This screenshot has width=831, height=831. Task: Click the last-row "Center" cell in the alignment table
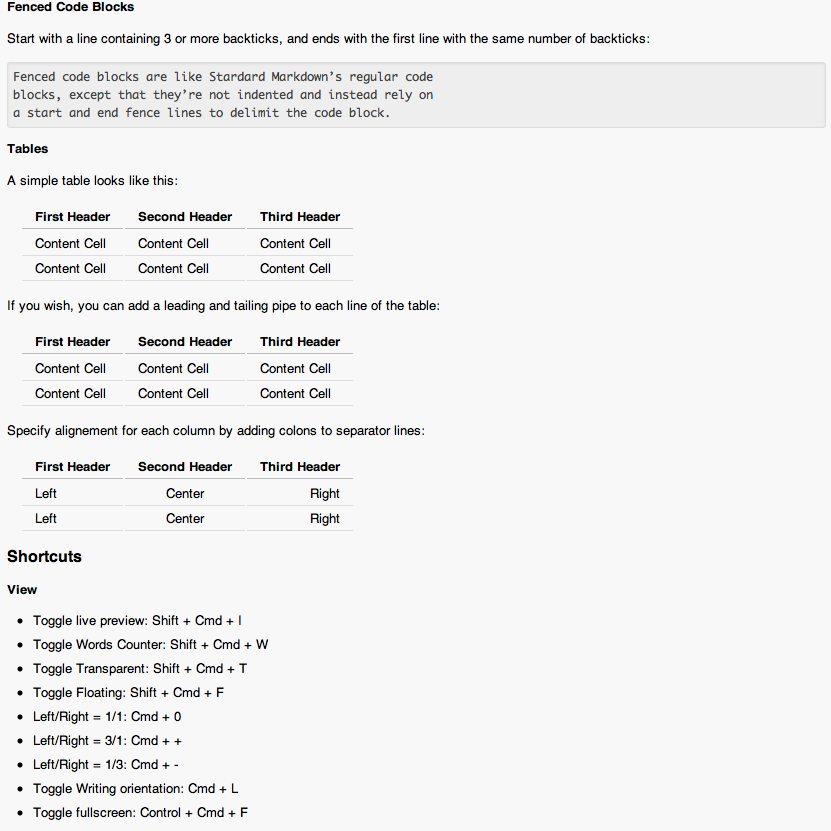pos(185,519)
